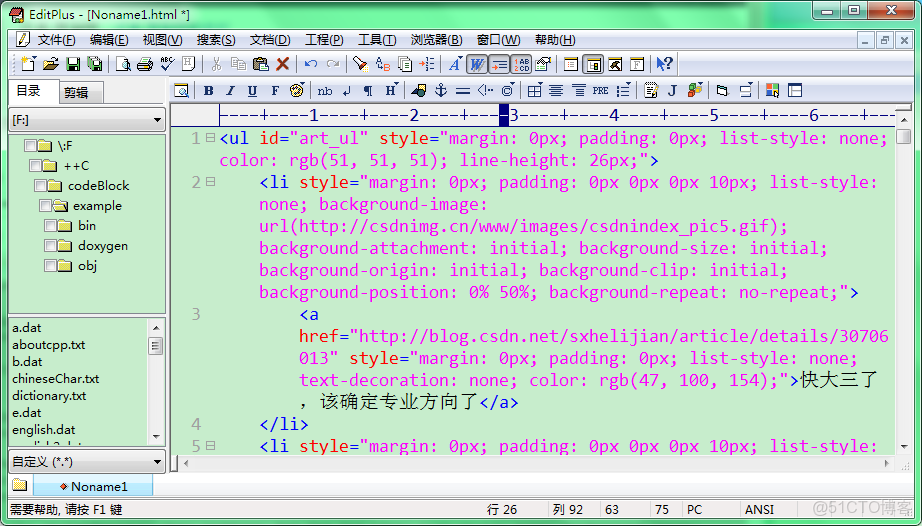Open the 浏览器(B) menu

coord(436,40)
